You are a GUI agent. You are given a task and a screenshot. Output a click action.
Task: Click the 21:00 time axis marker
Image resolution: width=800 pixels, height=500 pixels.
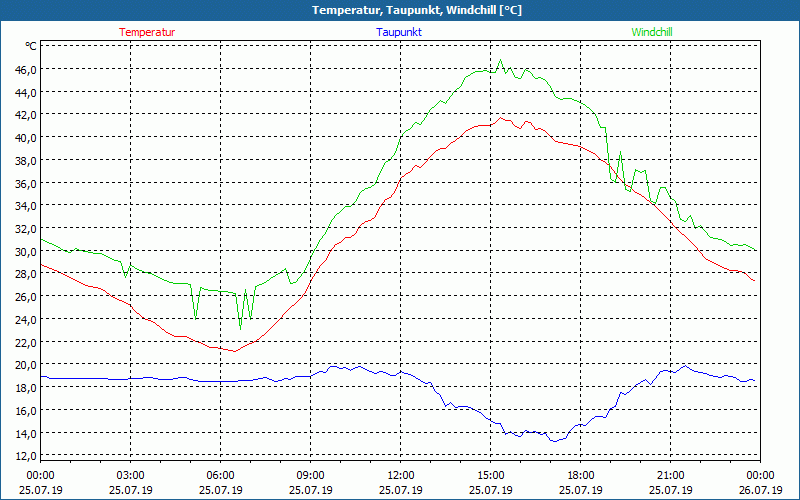670,475
